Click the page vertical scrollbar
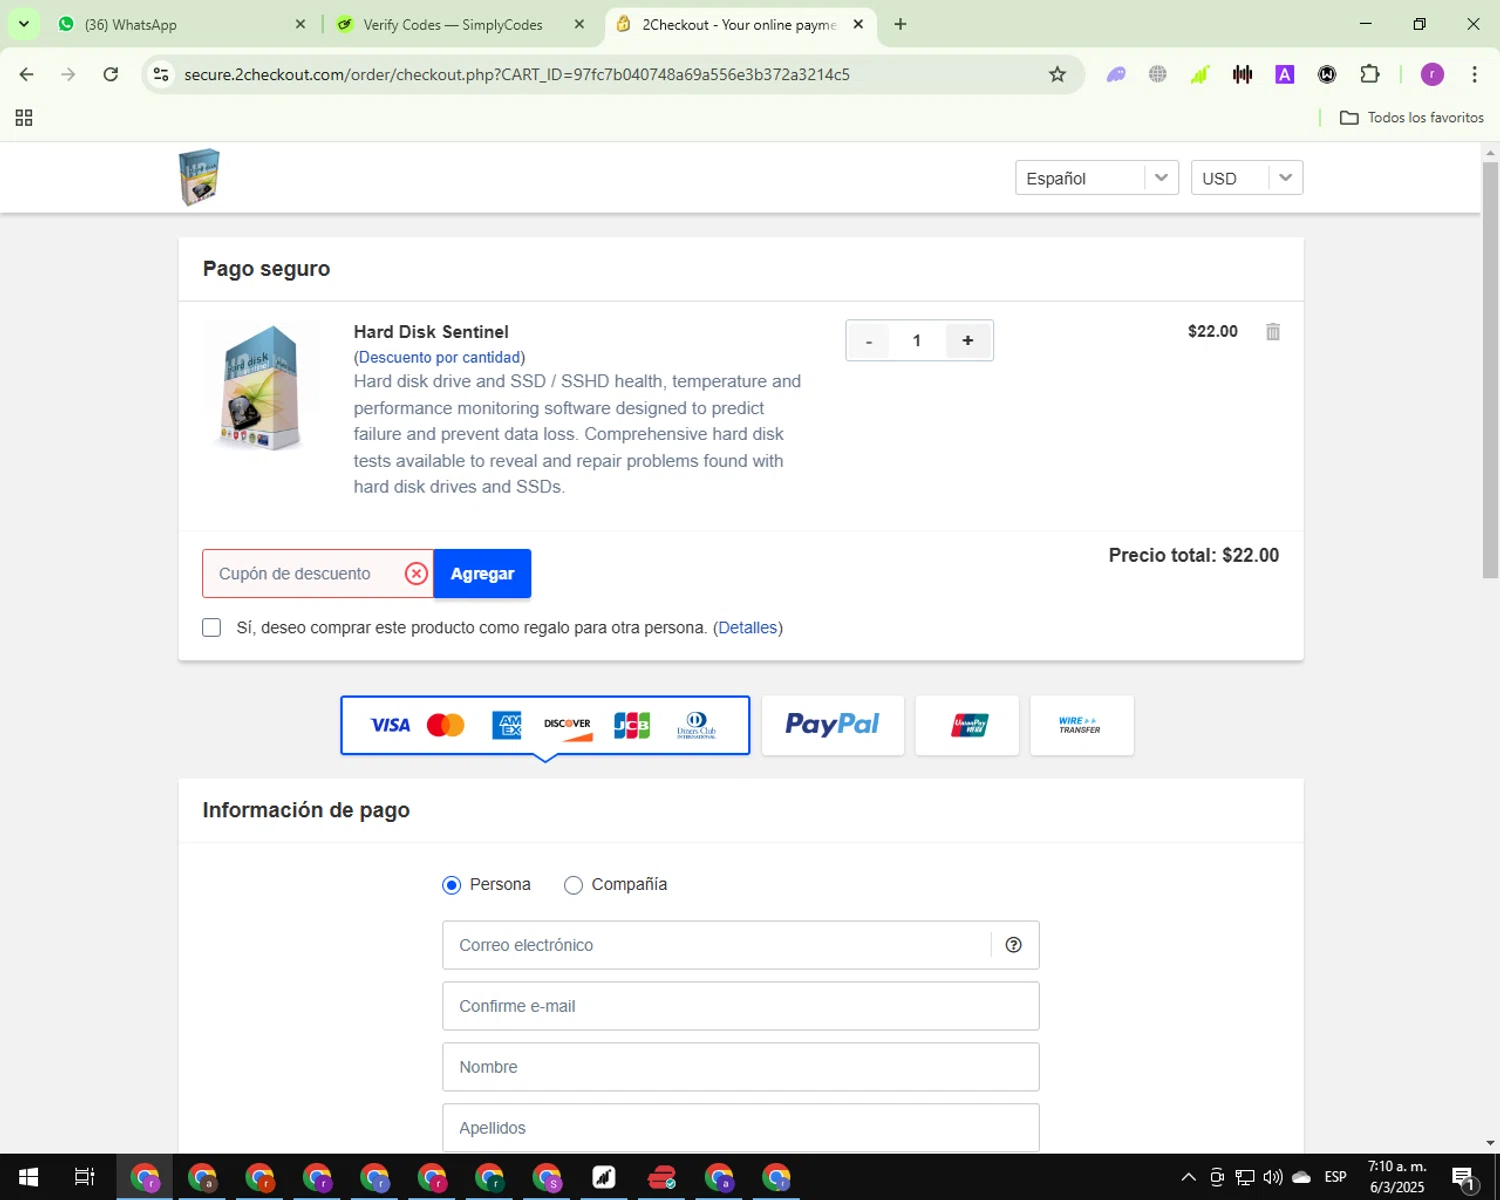 1490,370
